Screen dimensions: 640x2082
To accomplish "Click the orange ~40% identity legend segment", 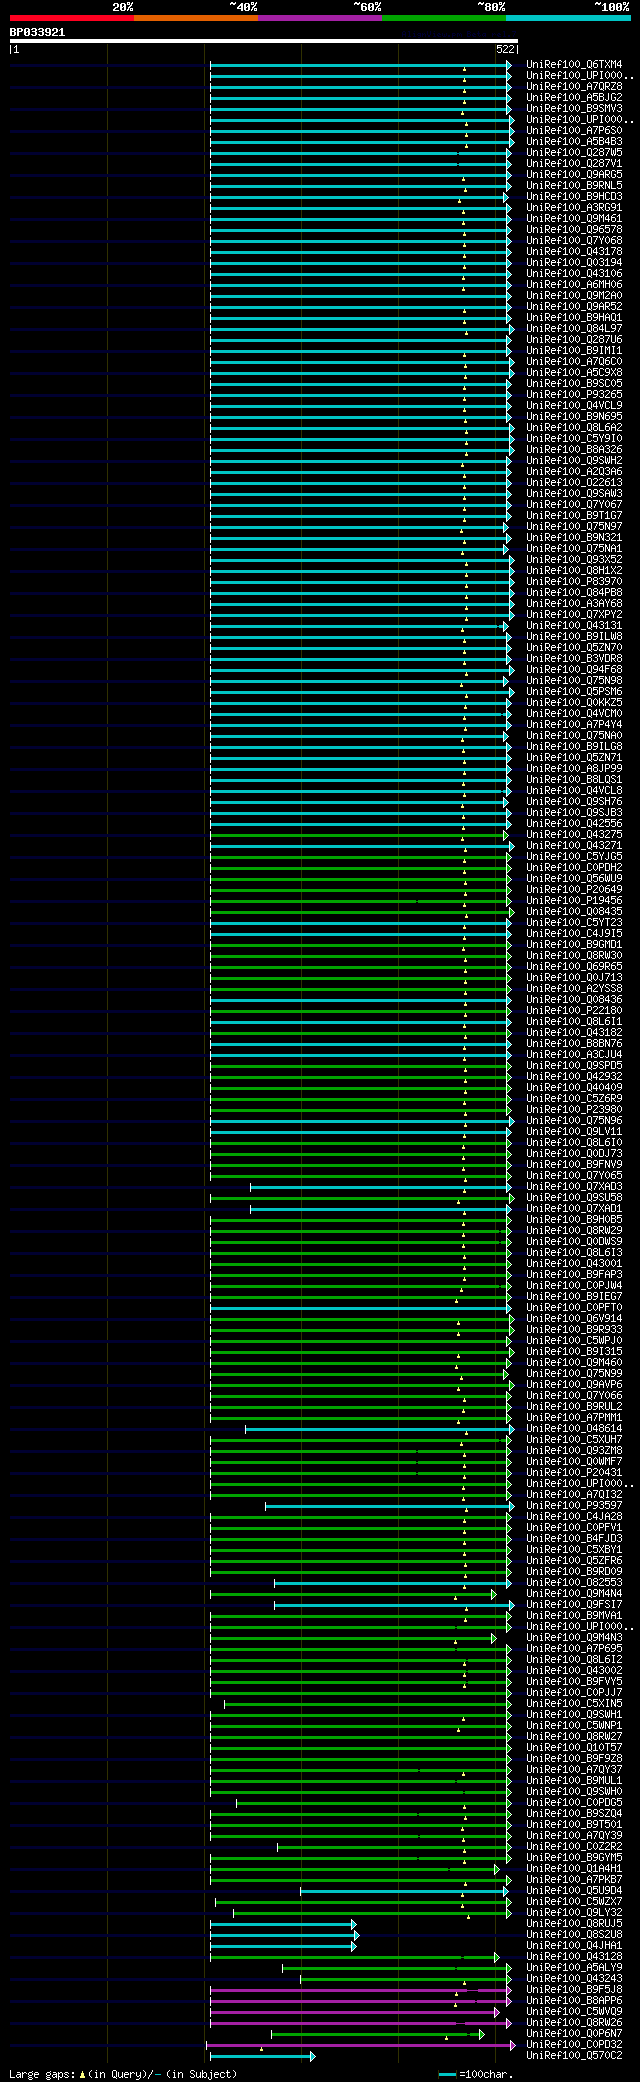I will [x=195, y=18].
